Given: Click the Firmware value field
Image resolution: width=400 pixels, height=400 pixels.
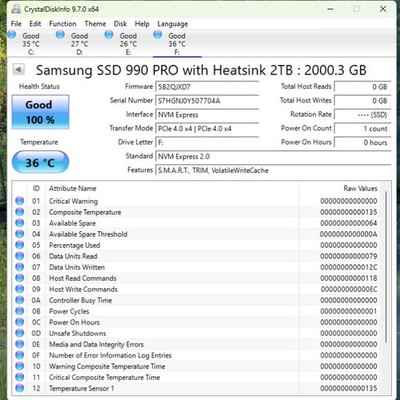Looking at the screenshot, I should [x=207, y=87].
